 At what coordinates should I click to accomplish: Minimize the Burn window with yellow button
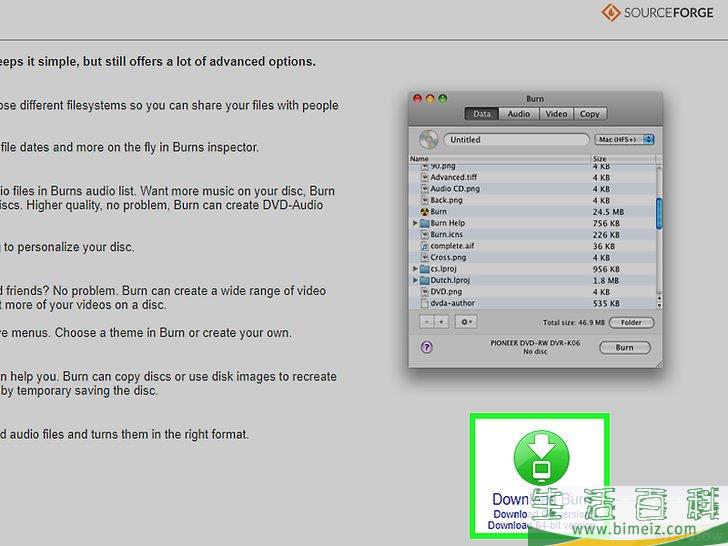(x=430, y=98)
